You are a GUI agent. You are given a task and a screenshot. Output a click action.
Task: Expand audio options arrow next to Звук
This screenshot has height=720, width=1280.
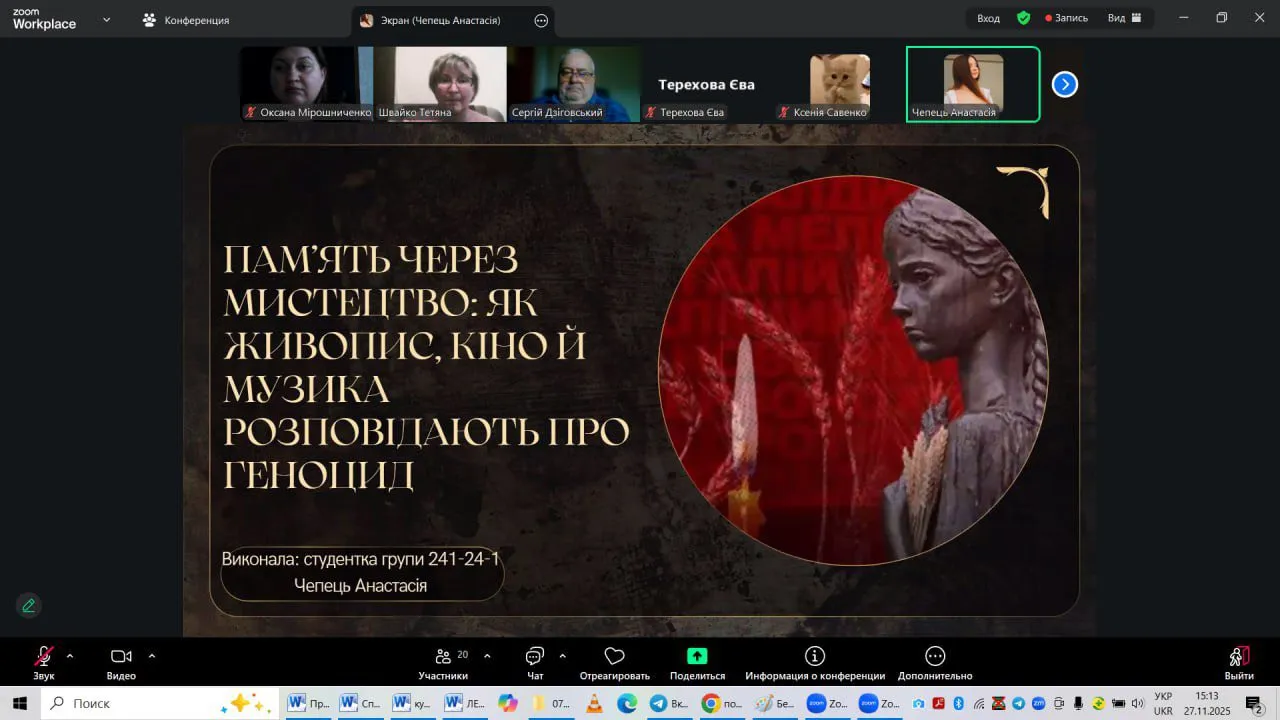coord(70,656)
